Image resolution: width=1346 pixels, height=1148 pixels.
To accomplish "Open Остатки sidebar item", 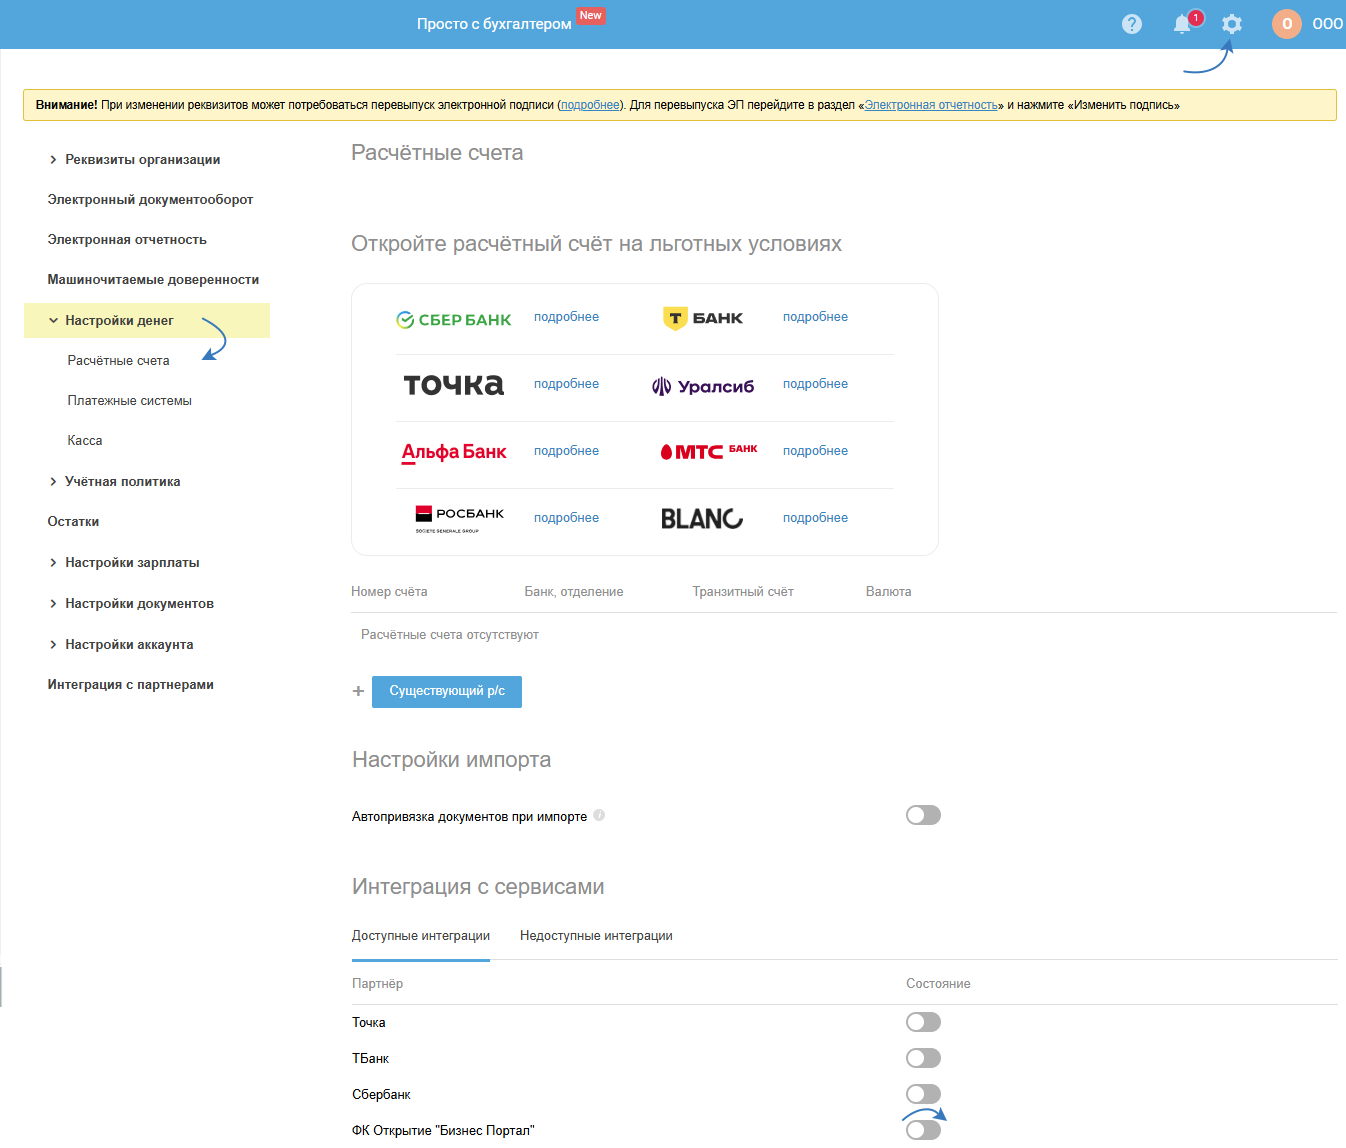I will point(73,522).
